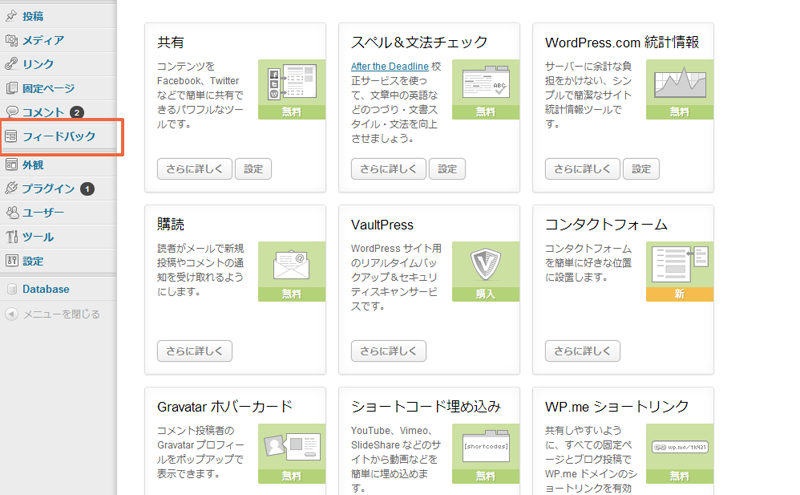Viewport: 800px width, 495px height.
Task: Click the VaultPress card title
Action: pos(382,225)
